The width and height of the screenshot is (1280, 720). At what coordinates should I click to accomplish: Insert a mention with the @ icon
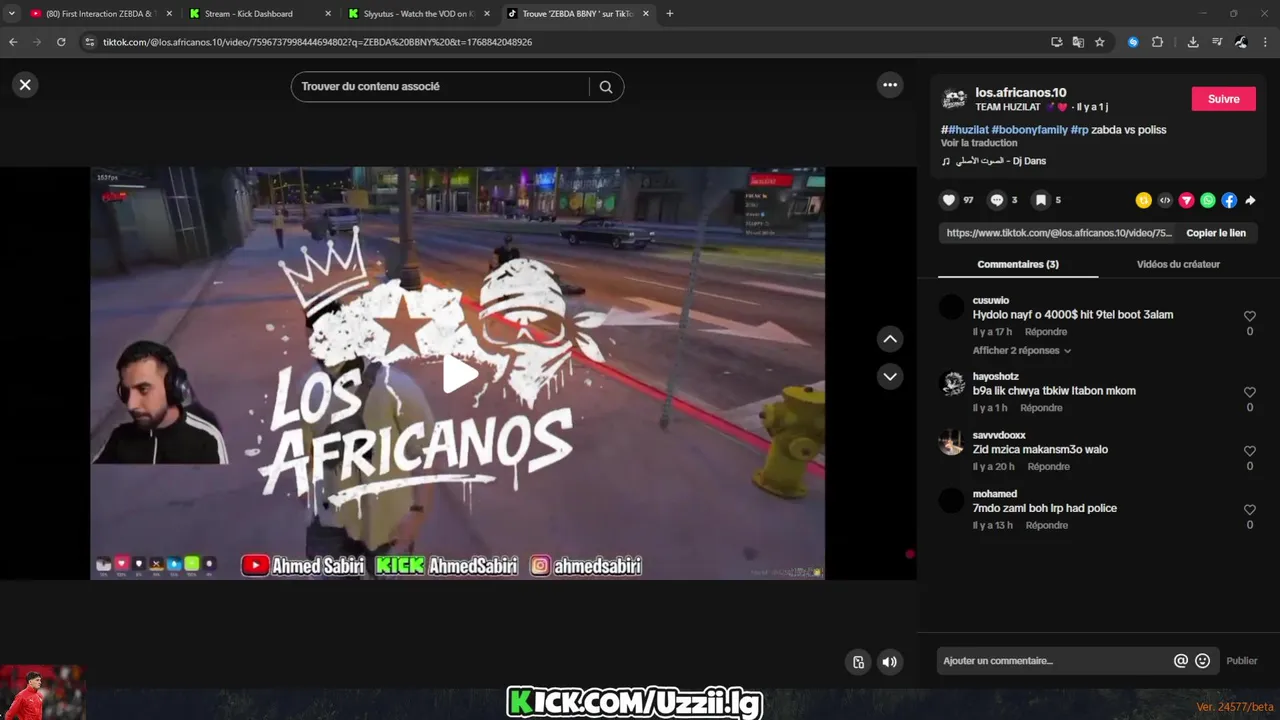click(1181, 661)
